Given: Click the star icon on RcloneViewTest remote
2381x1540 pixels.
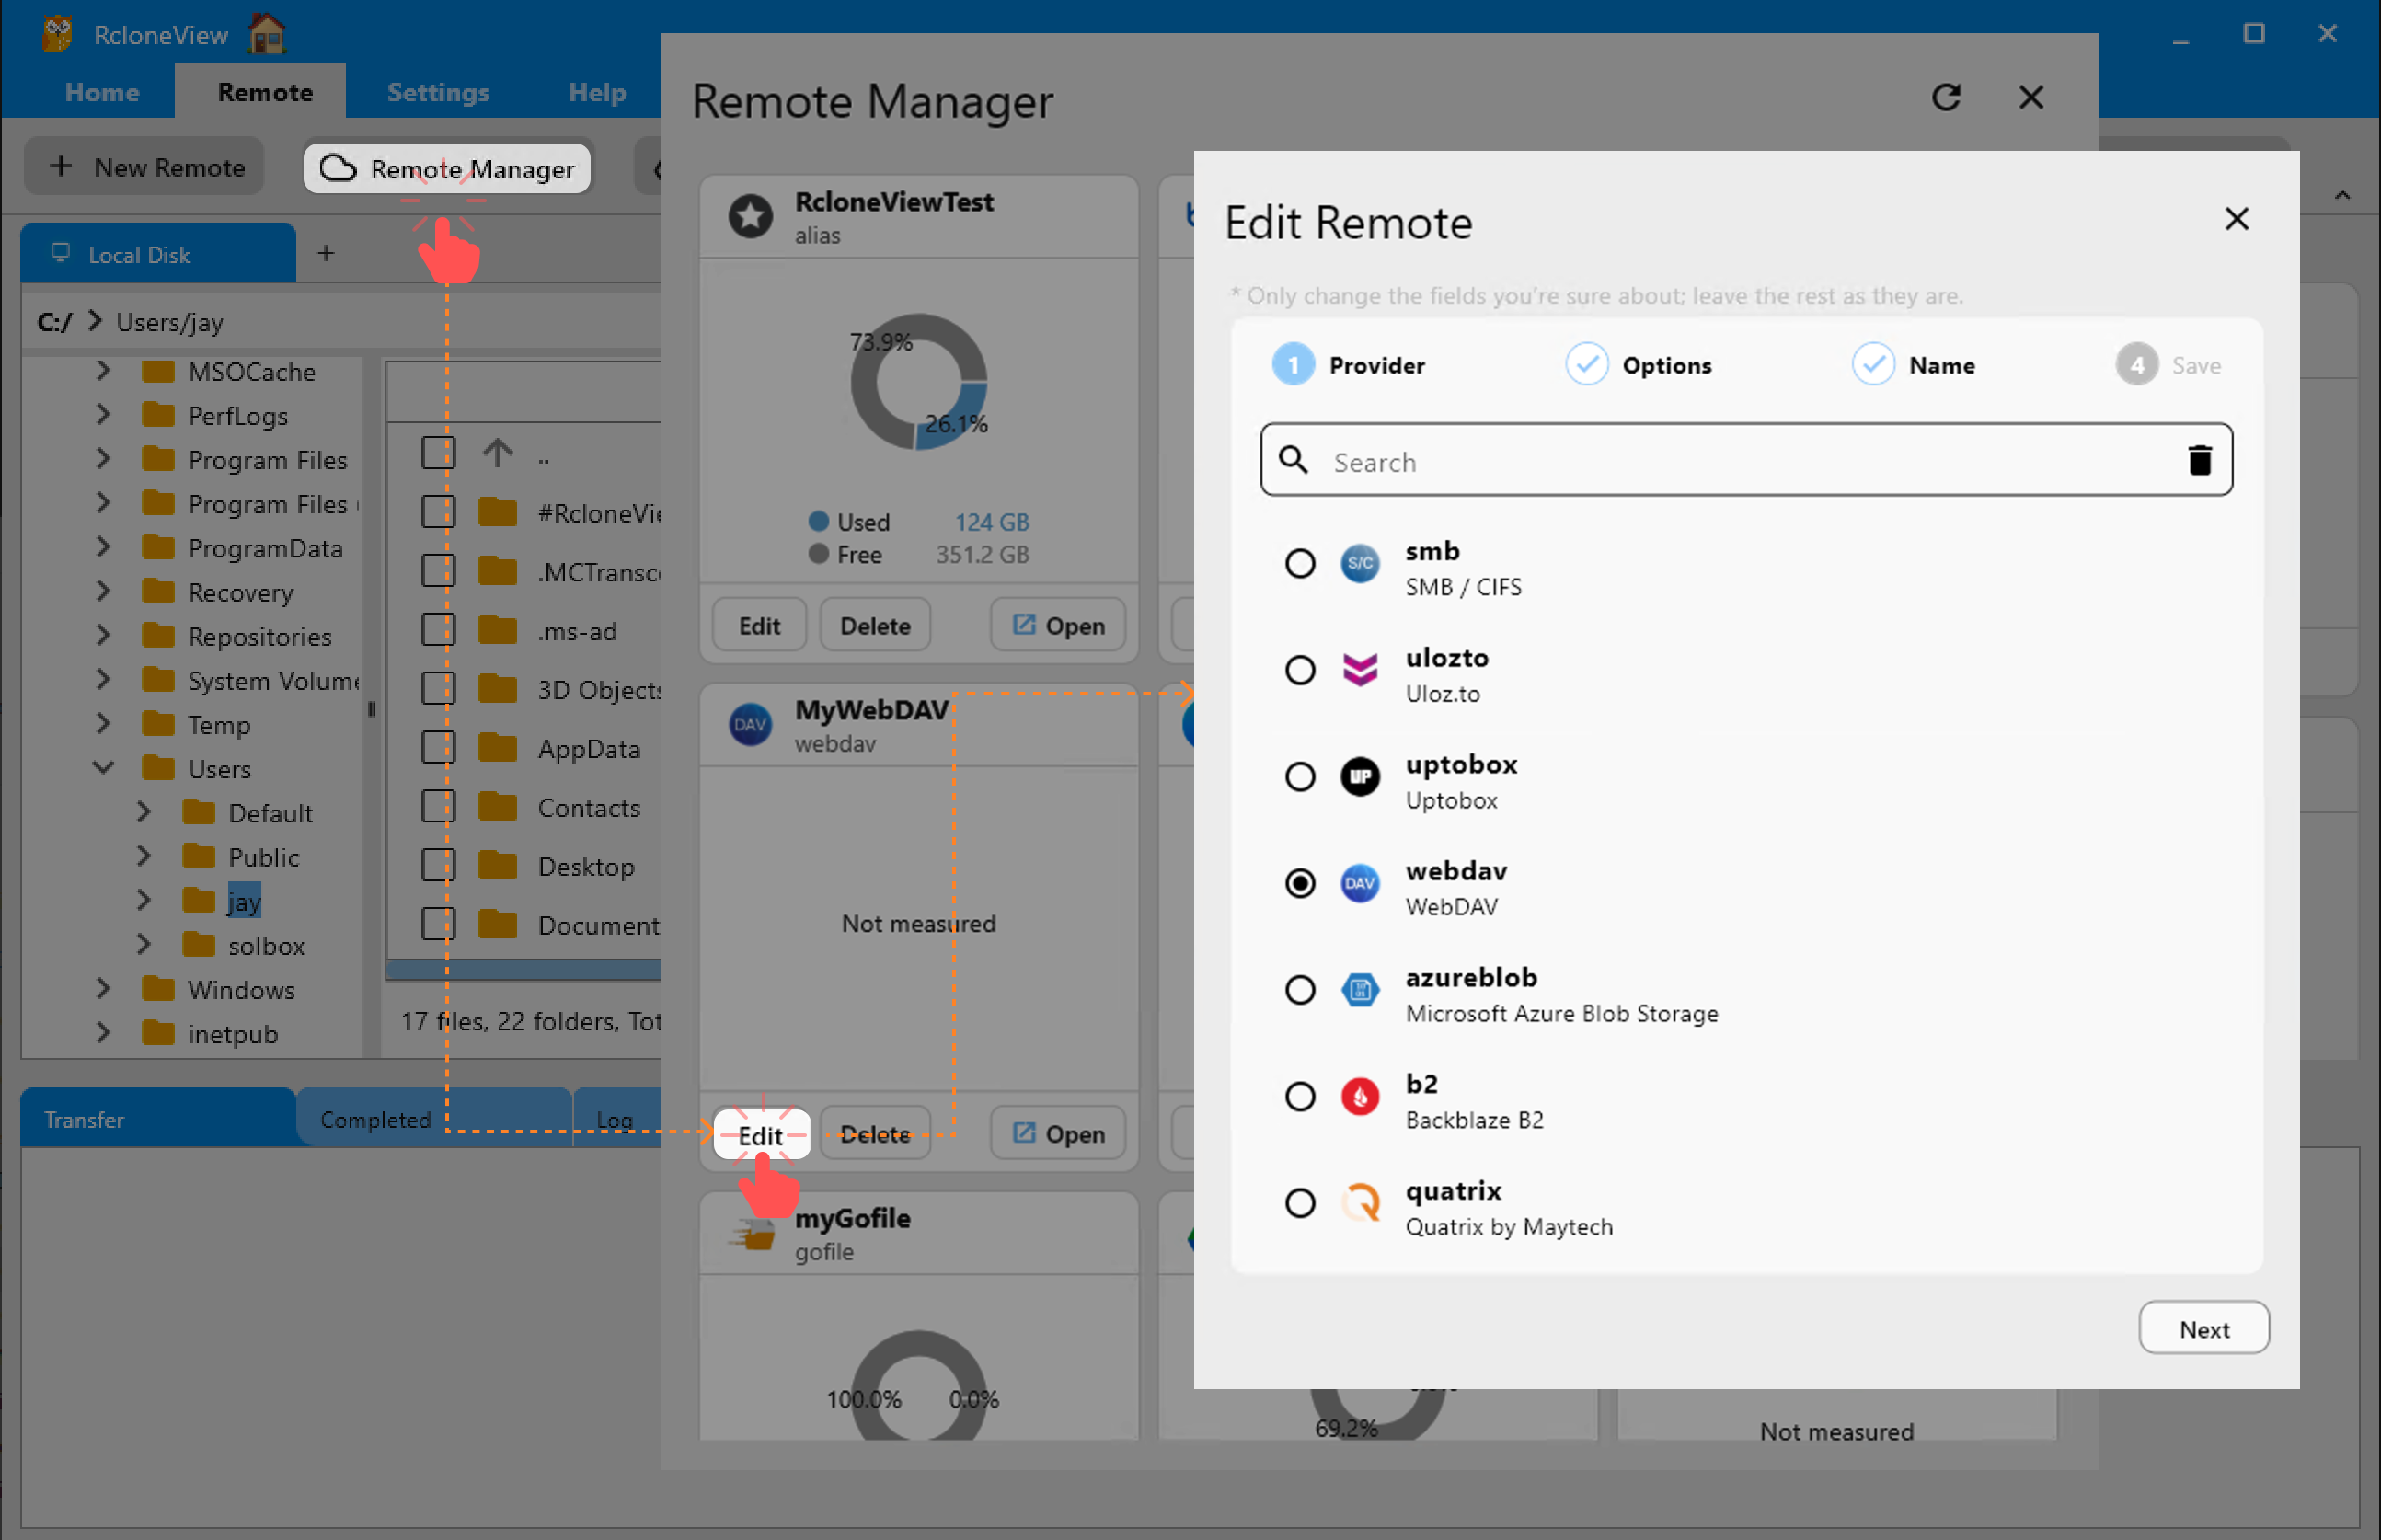Looking at the screenshot, I should click(751, 216).
